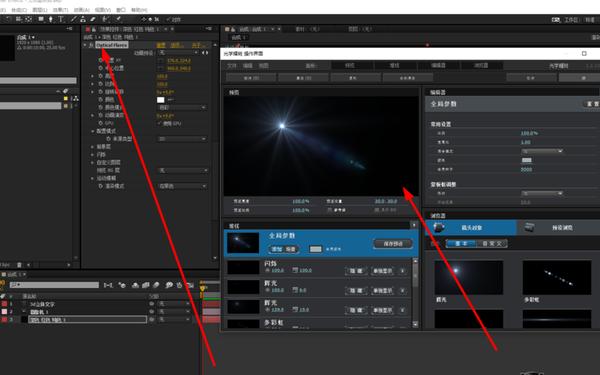This screenshot has width=600, height=375.
Task: Click the stopwatch for the color property
Action: tap(101, 99)
